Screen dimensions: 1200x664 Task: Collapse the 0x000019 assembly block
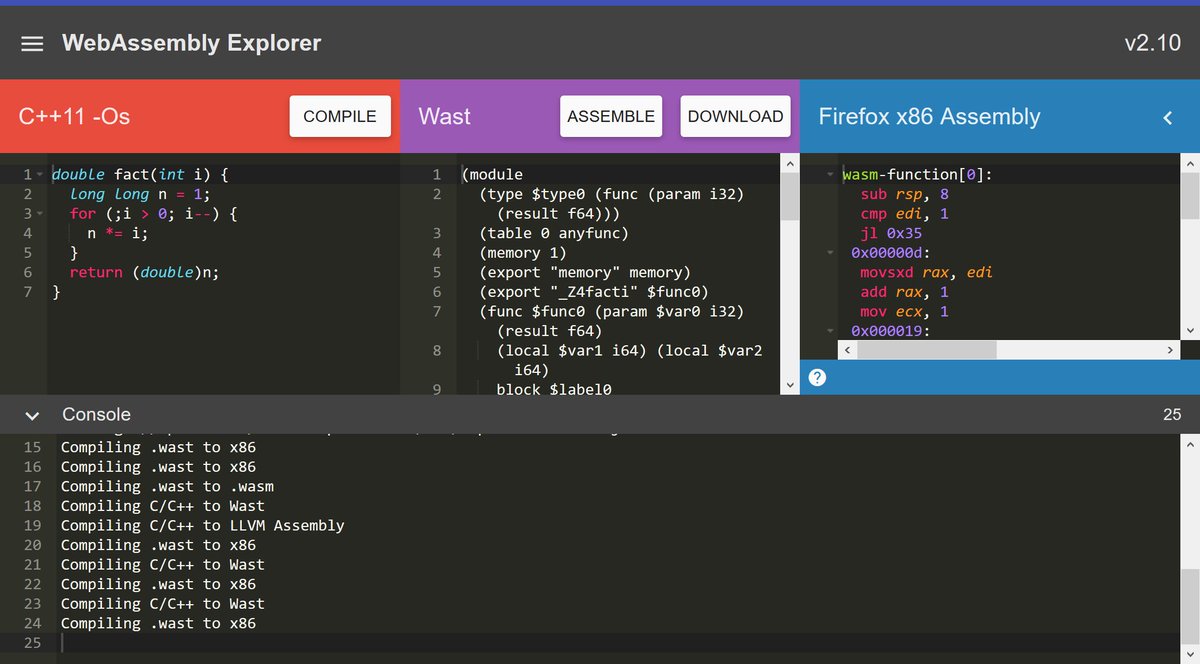[832, 331]
